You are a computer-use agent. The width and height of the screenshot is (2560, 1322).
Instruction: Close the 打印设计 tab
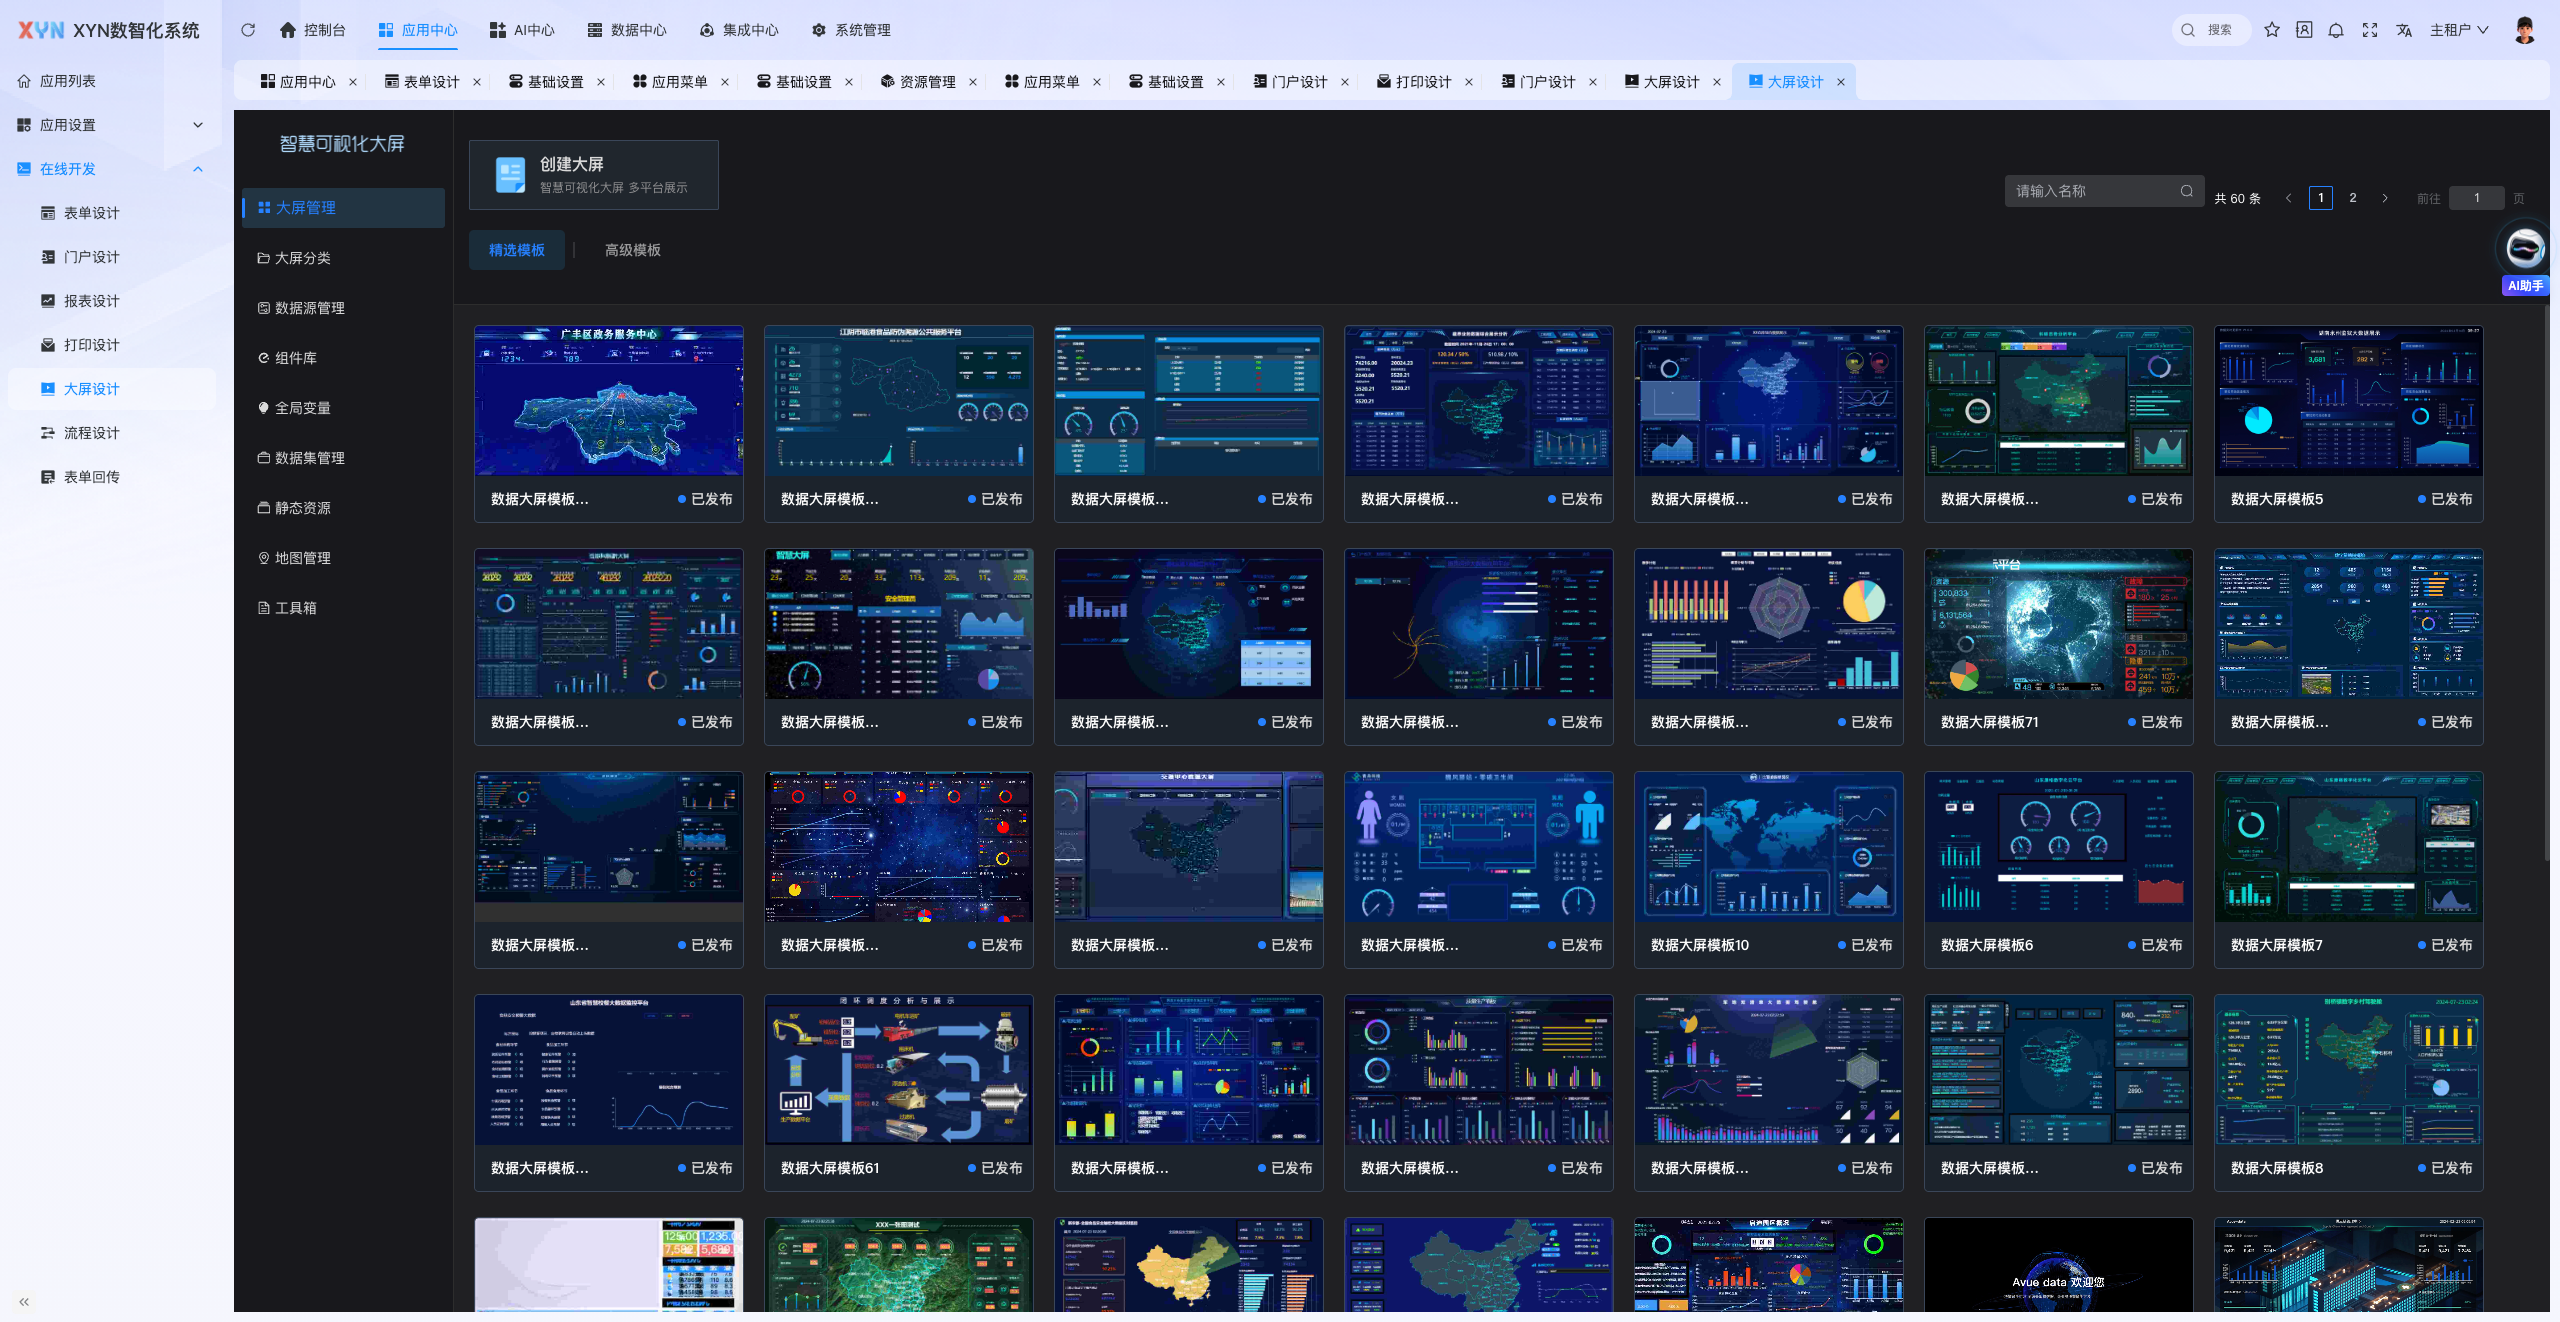click(x=1469, y=82)
